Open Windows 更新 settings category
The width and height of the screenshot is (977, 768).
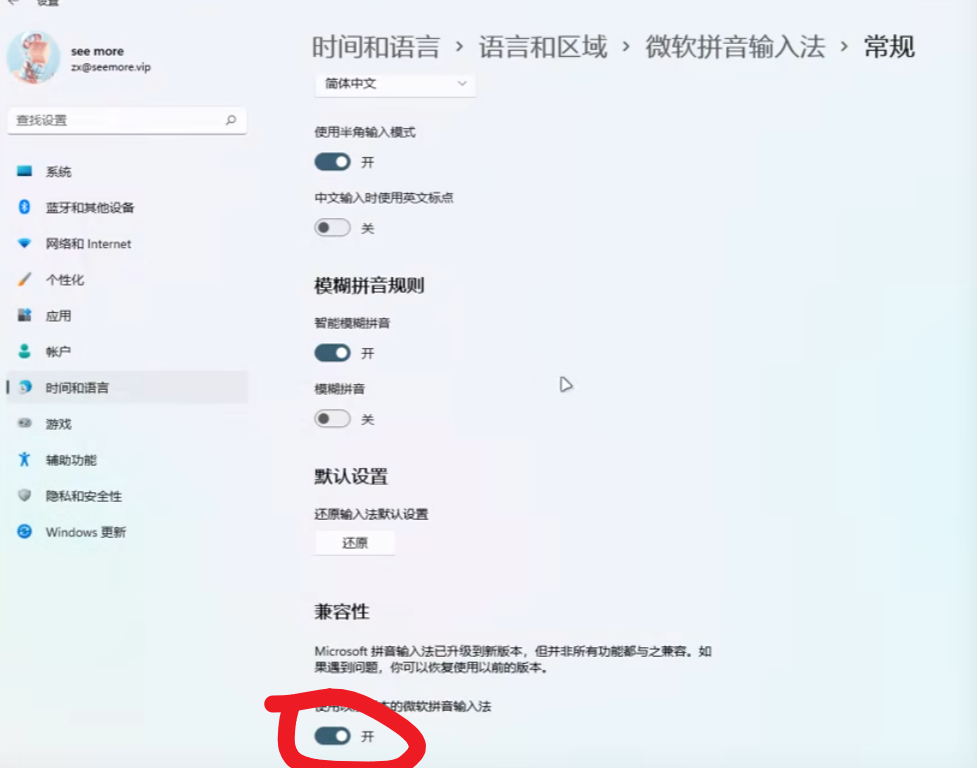(127, 532)
